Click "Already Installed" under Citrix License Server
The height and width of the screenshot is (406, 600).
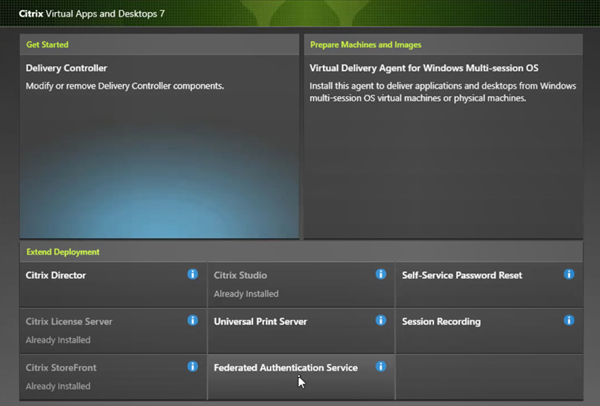tap(58, 340)
